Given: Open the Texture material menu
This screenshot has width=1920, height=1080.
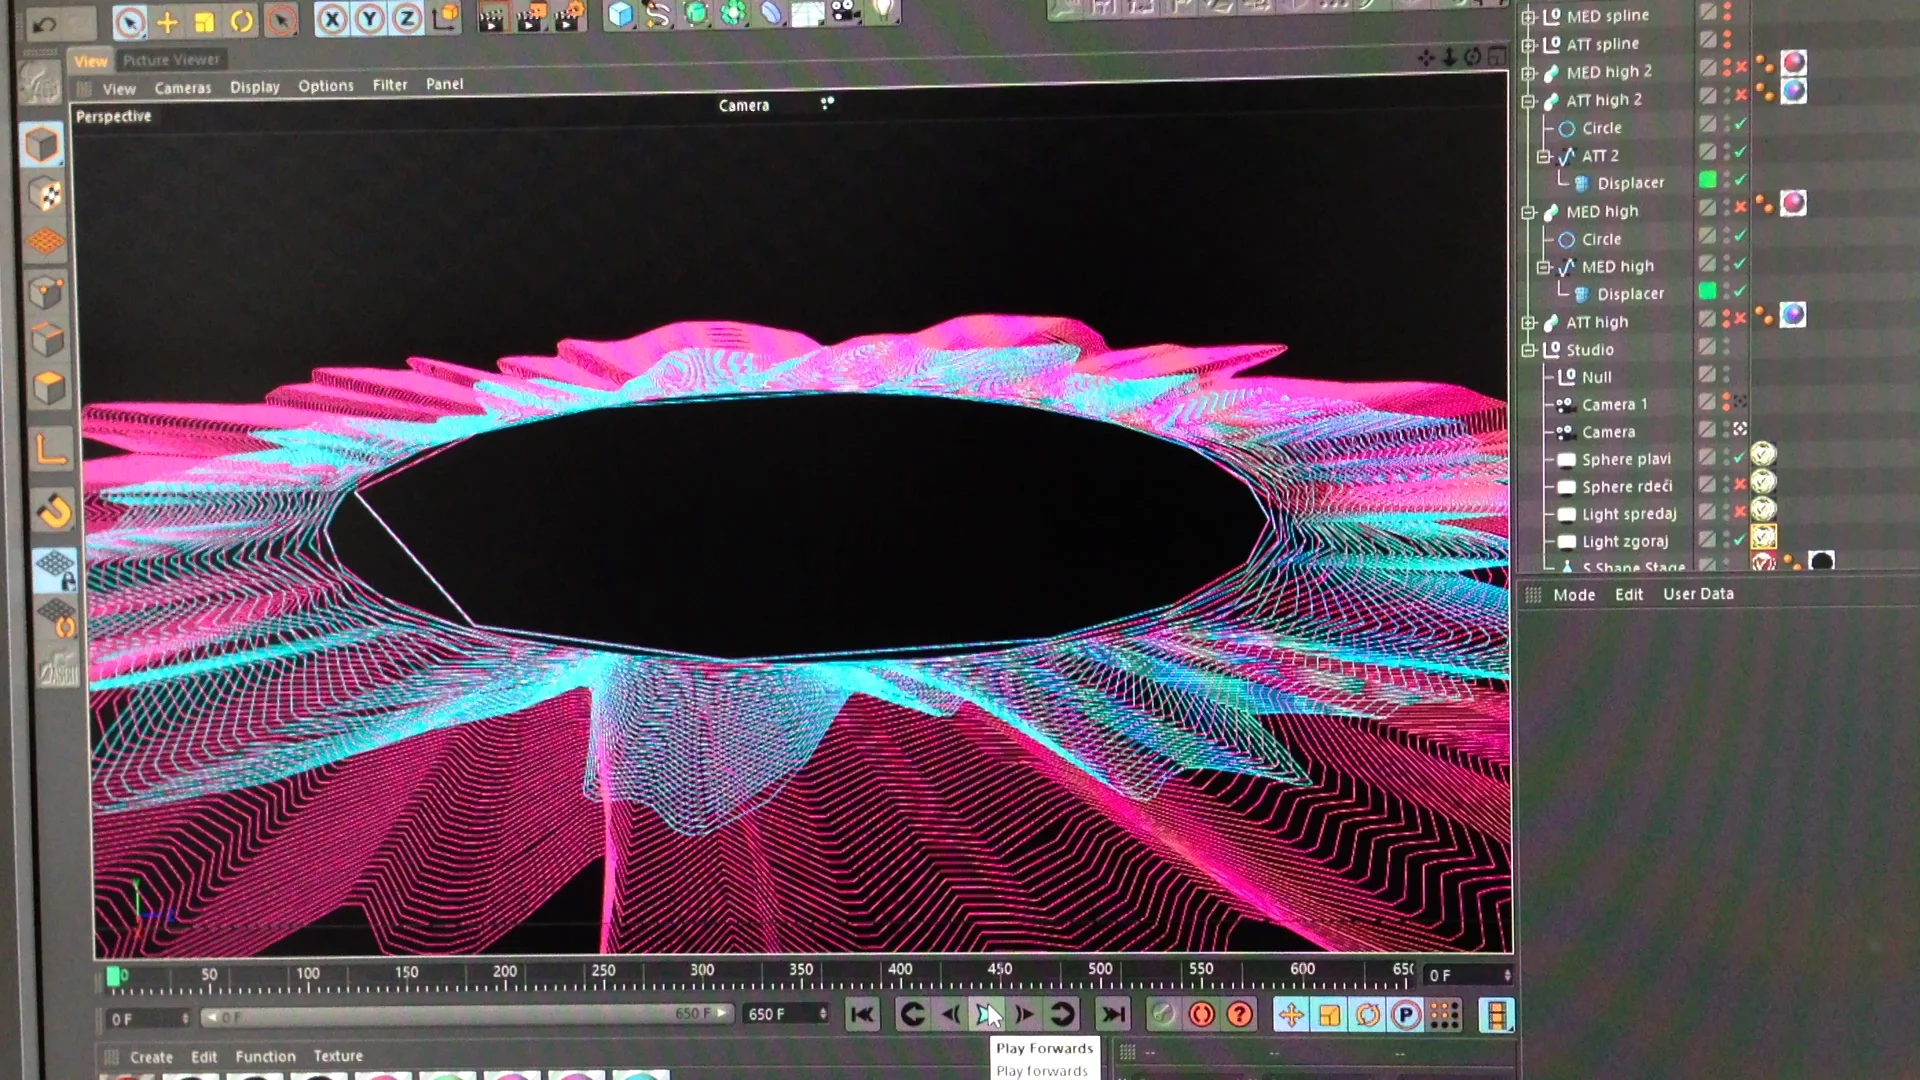Looking at the screenshot, I should [338, 1056].
